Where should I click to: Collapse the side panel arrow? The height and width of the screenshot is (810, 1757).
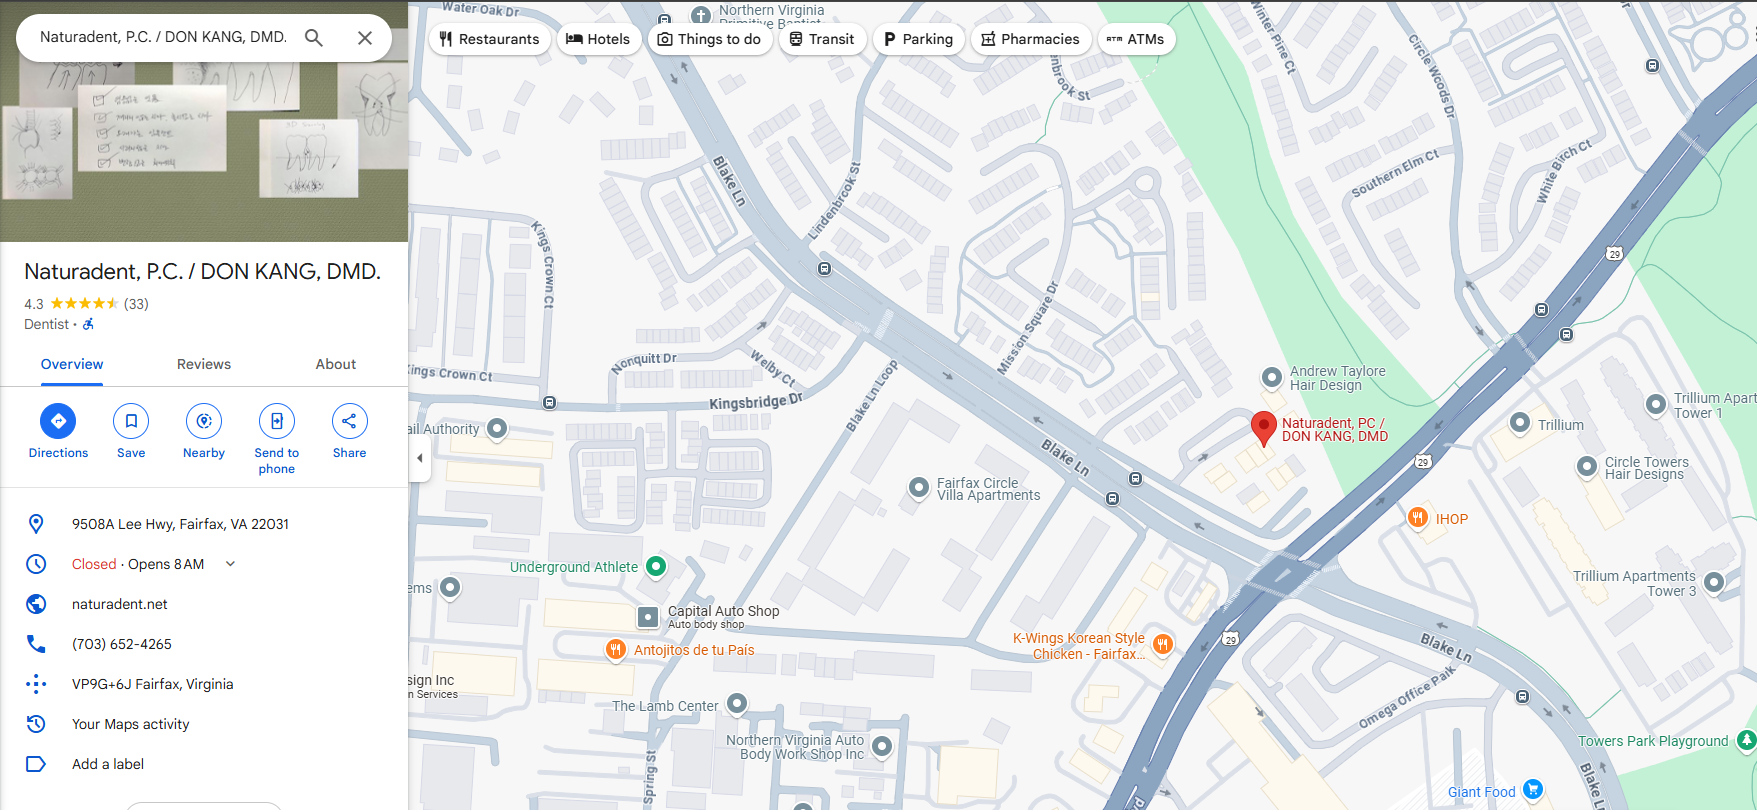click(x=420, y=458)
